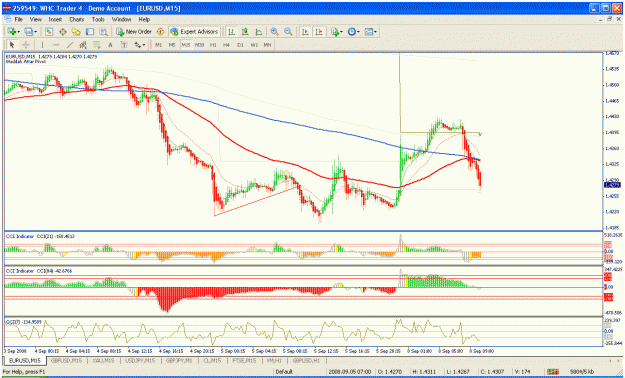The height and width of the screenshot is (378, 625).
Task: Select the Crosshair tool
Action: [26, 45]
